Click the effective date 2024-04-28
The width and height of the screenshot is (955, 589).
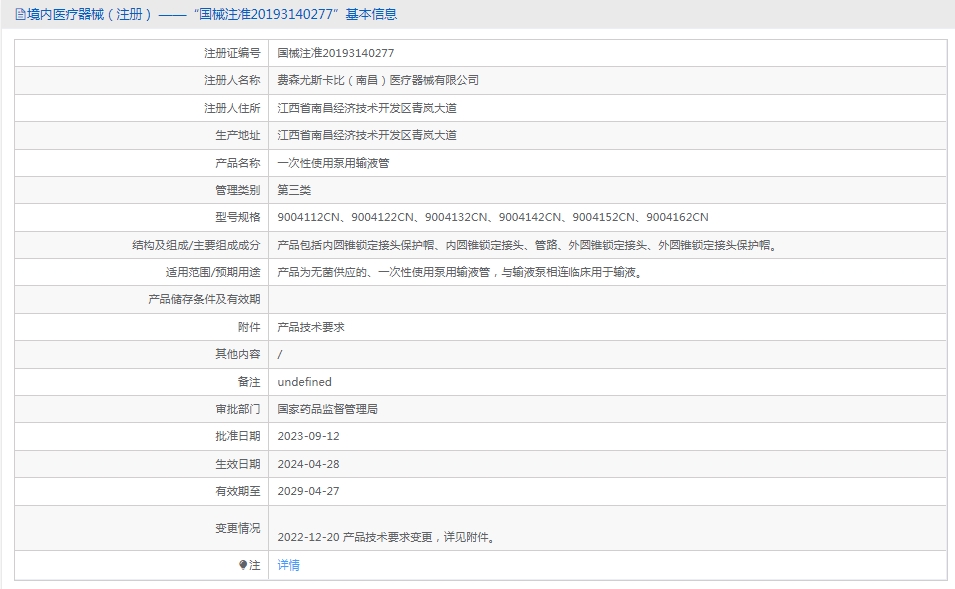[308, 464]
